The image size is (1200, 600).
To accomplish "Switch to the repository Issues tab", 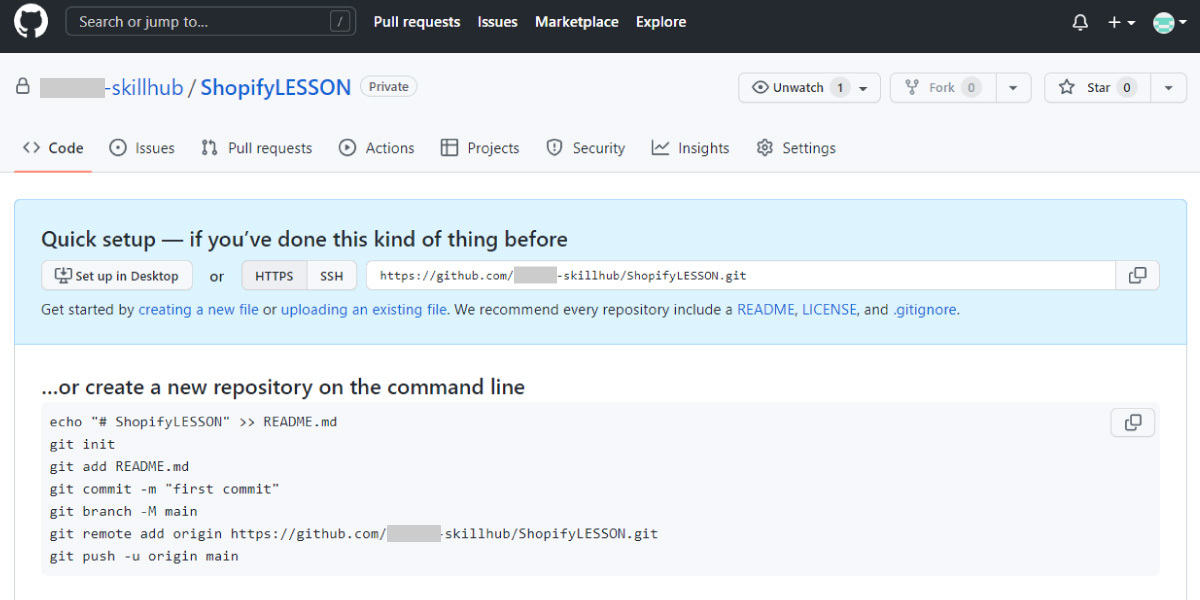I will pyautogui.click(x=142, y=148).
